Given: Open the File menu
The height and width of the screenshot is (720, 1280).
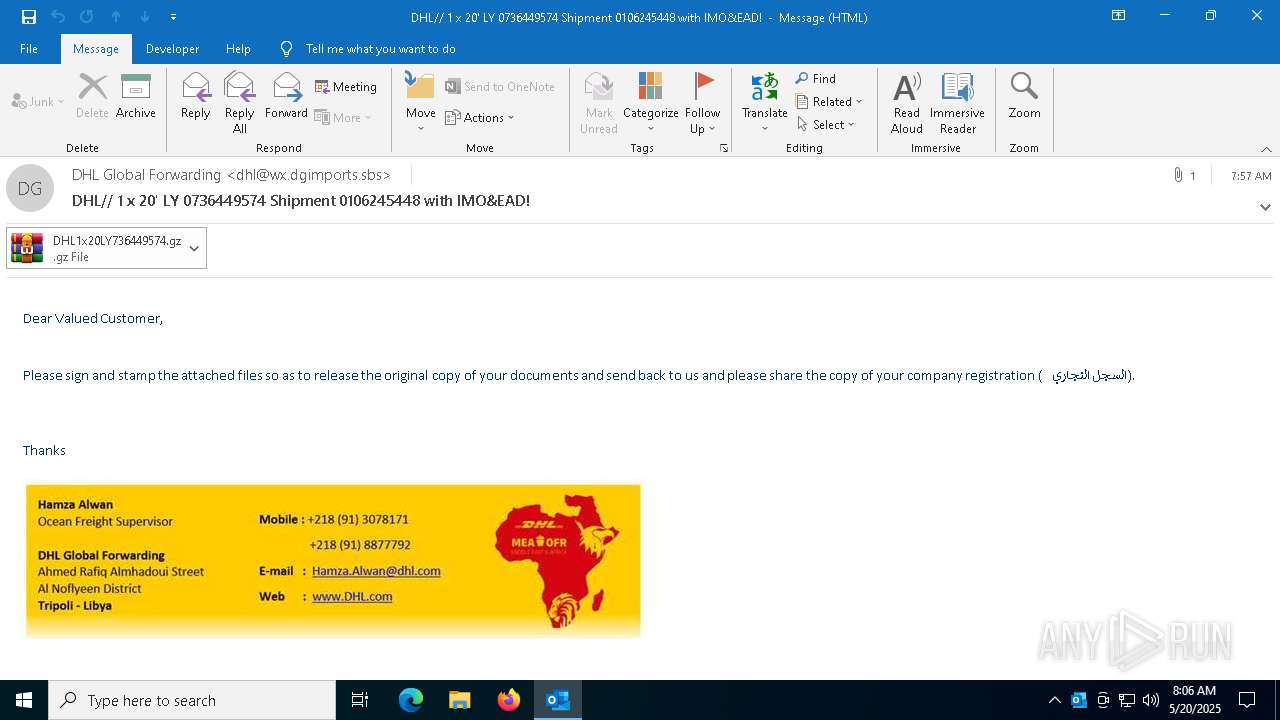Looking at the screenshot, I should click(29, 48).
